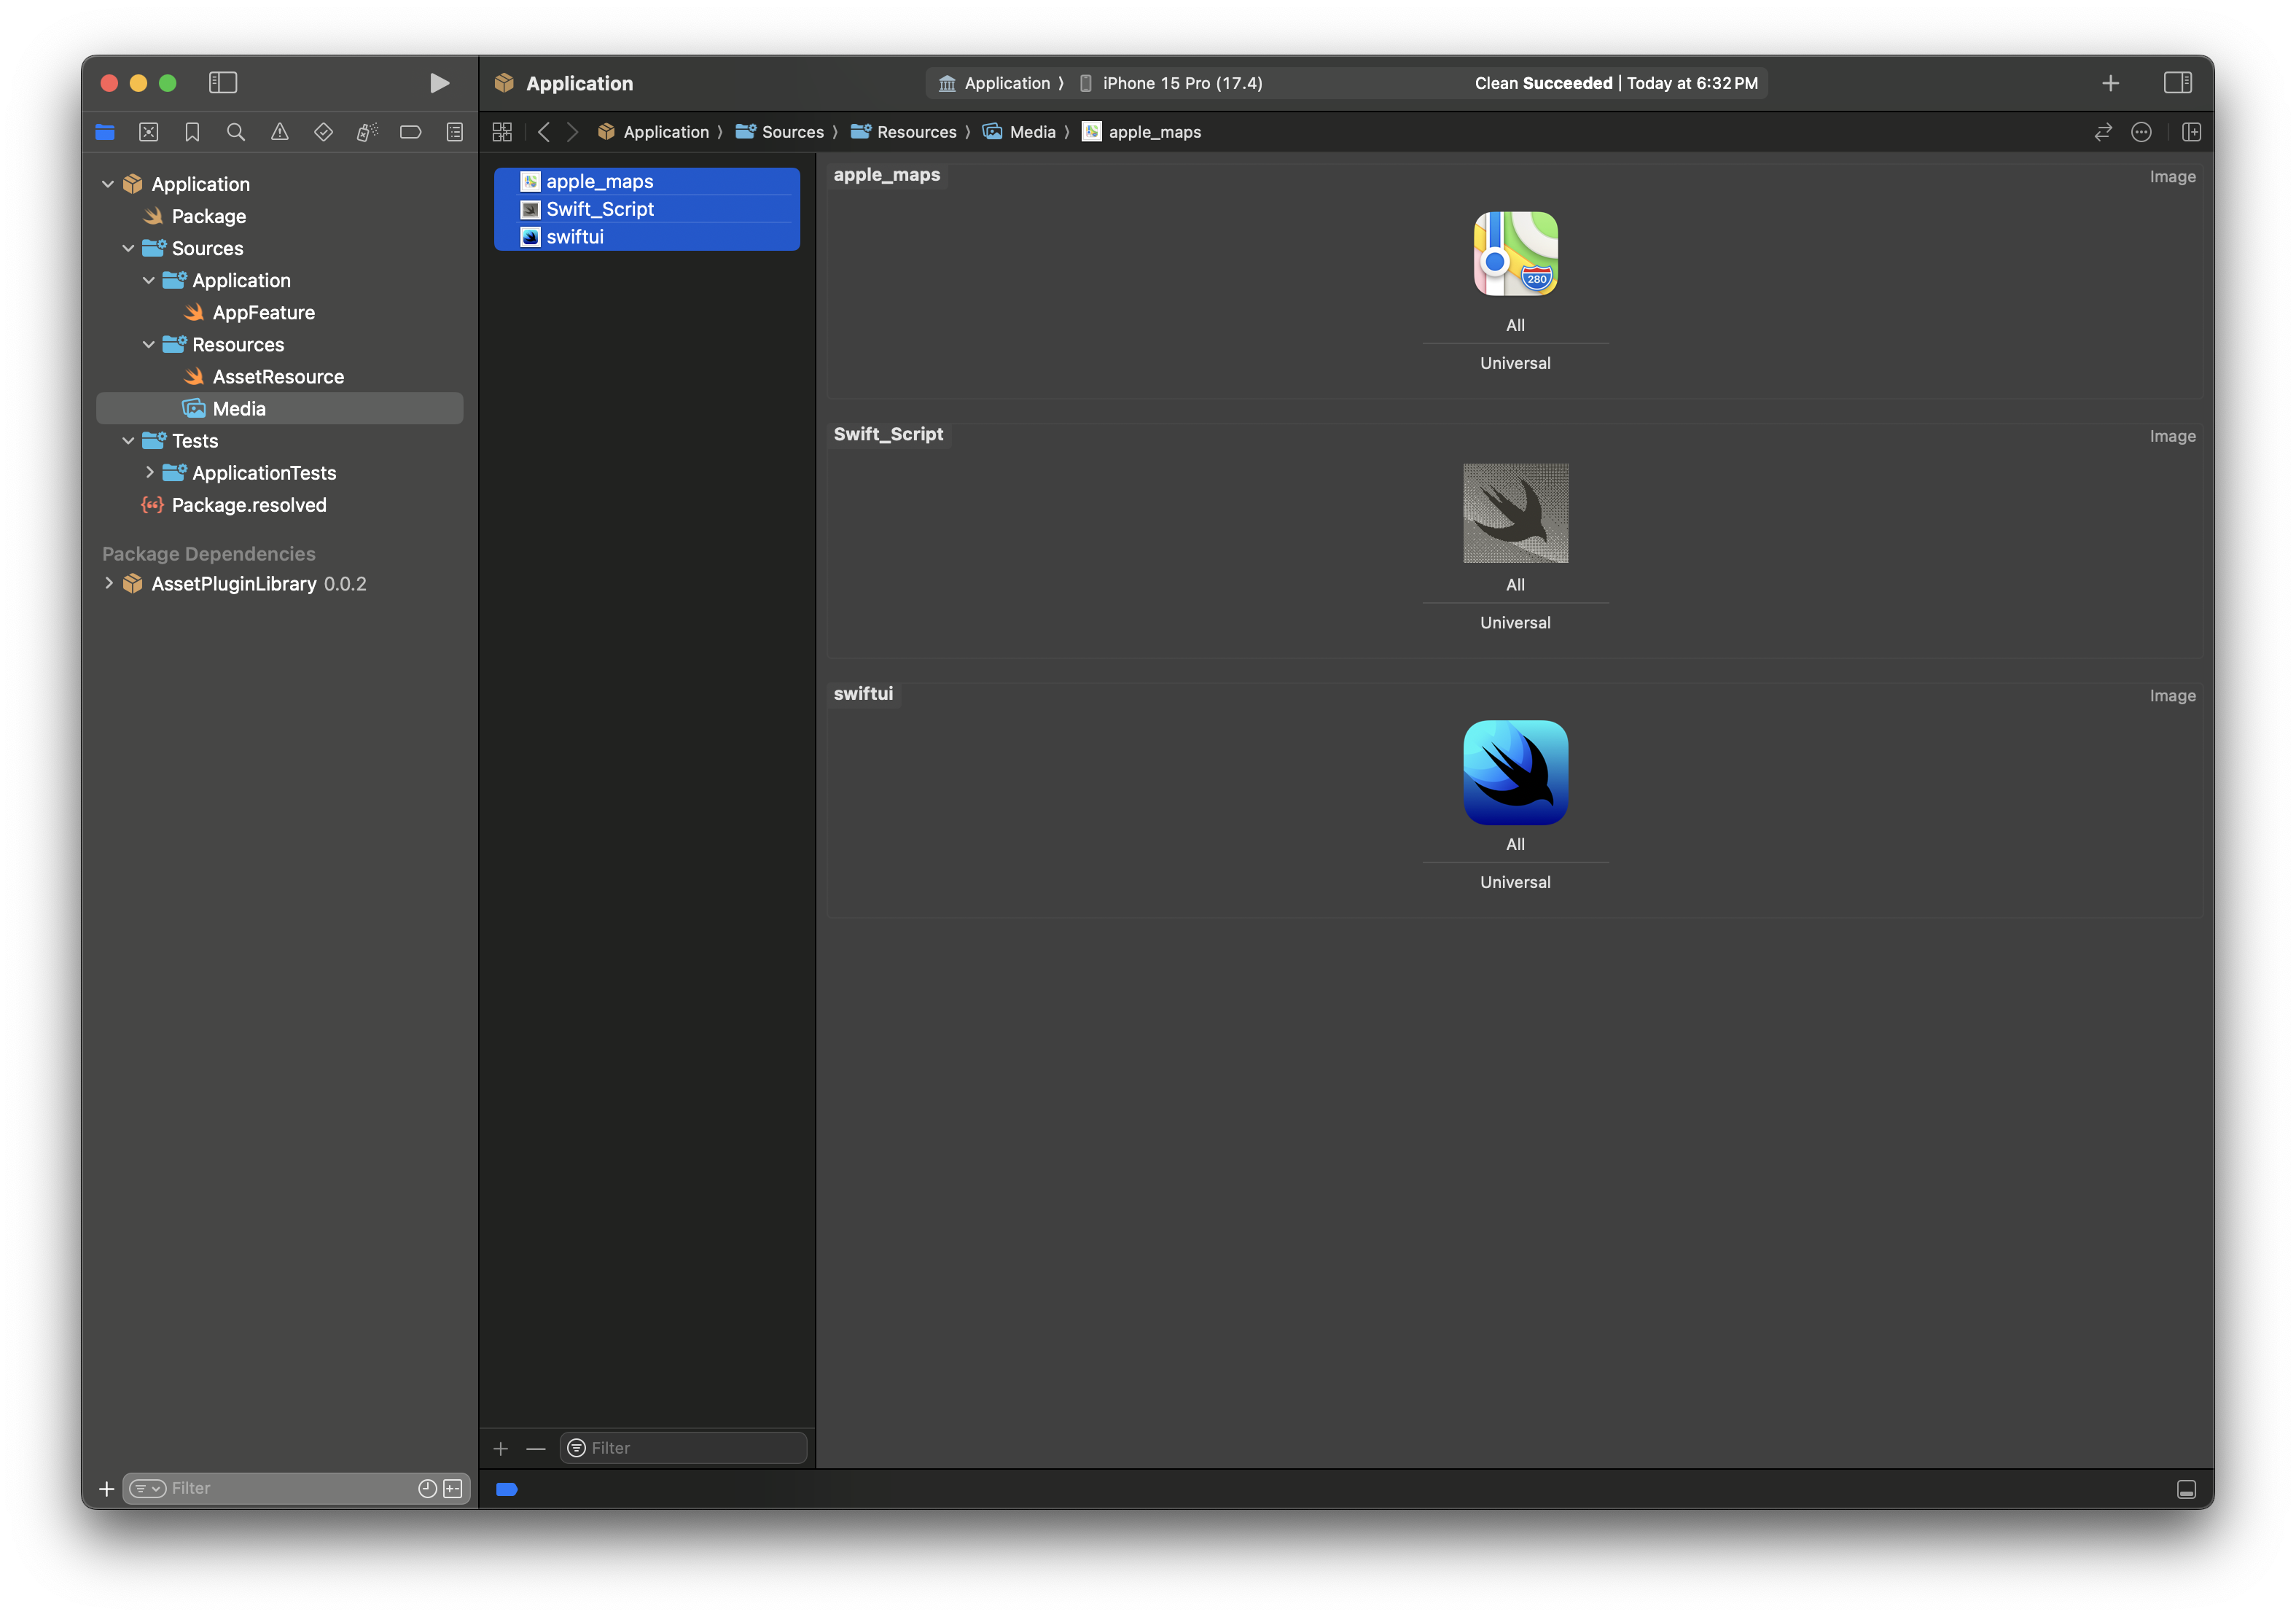The height and width of the screenshot is (1617, 2296).
Task: Show only source-controlled files filter
Action: click(x=453, y=1489)
